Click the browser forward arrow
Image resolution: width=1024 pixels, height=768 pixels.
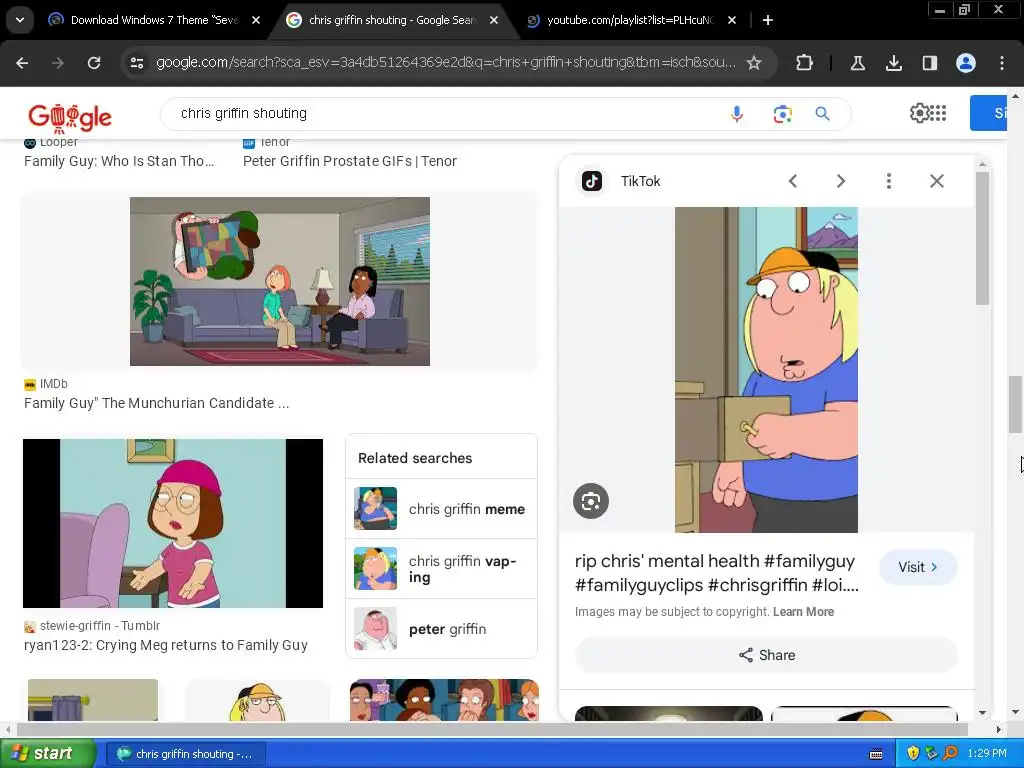click(x=57, y=63)
